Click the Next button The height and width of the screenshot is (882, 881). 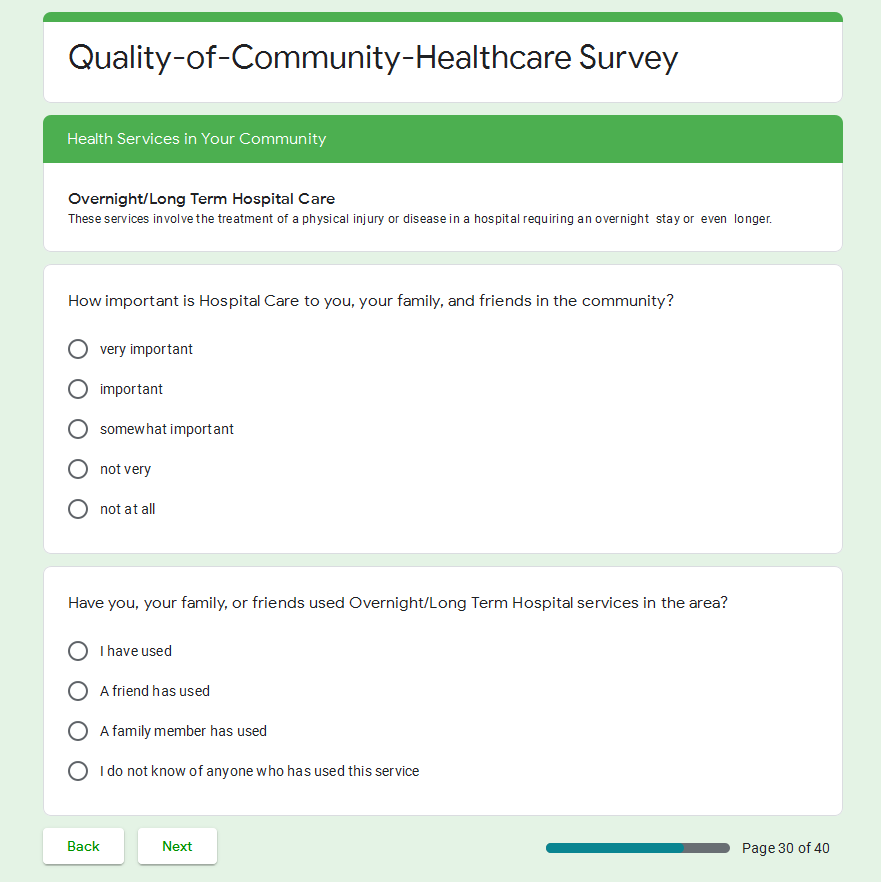177,846
